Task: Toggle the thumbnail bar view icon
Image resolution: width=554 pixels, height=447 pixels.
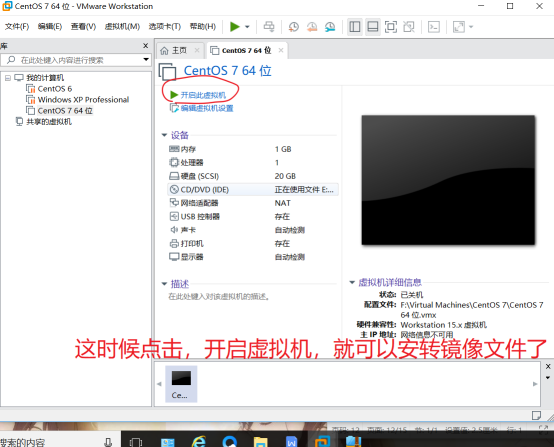Action: click(x=373, y=27)
